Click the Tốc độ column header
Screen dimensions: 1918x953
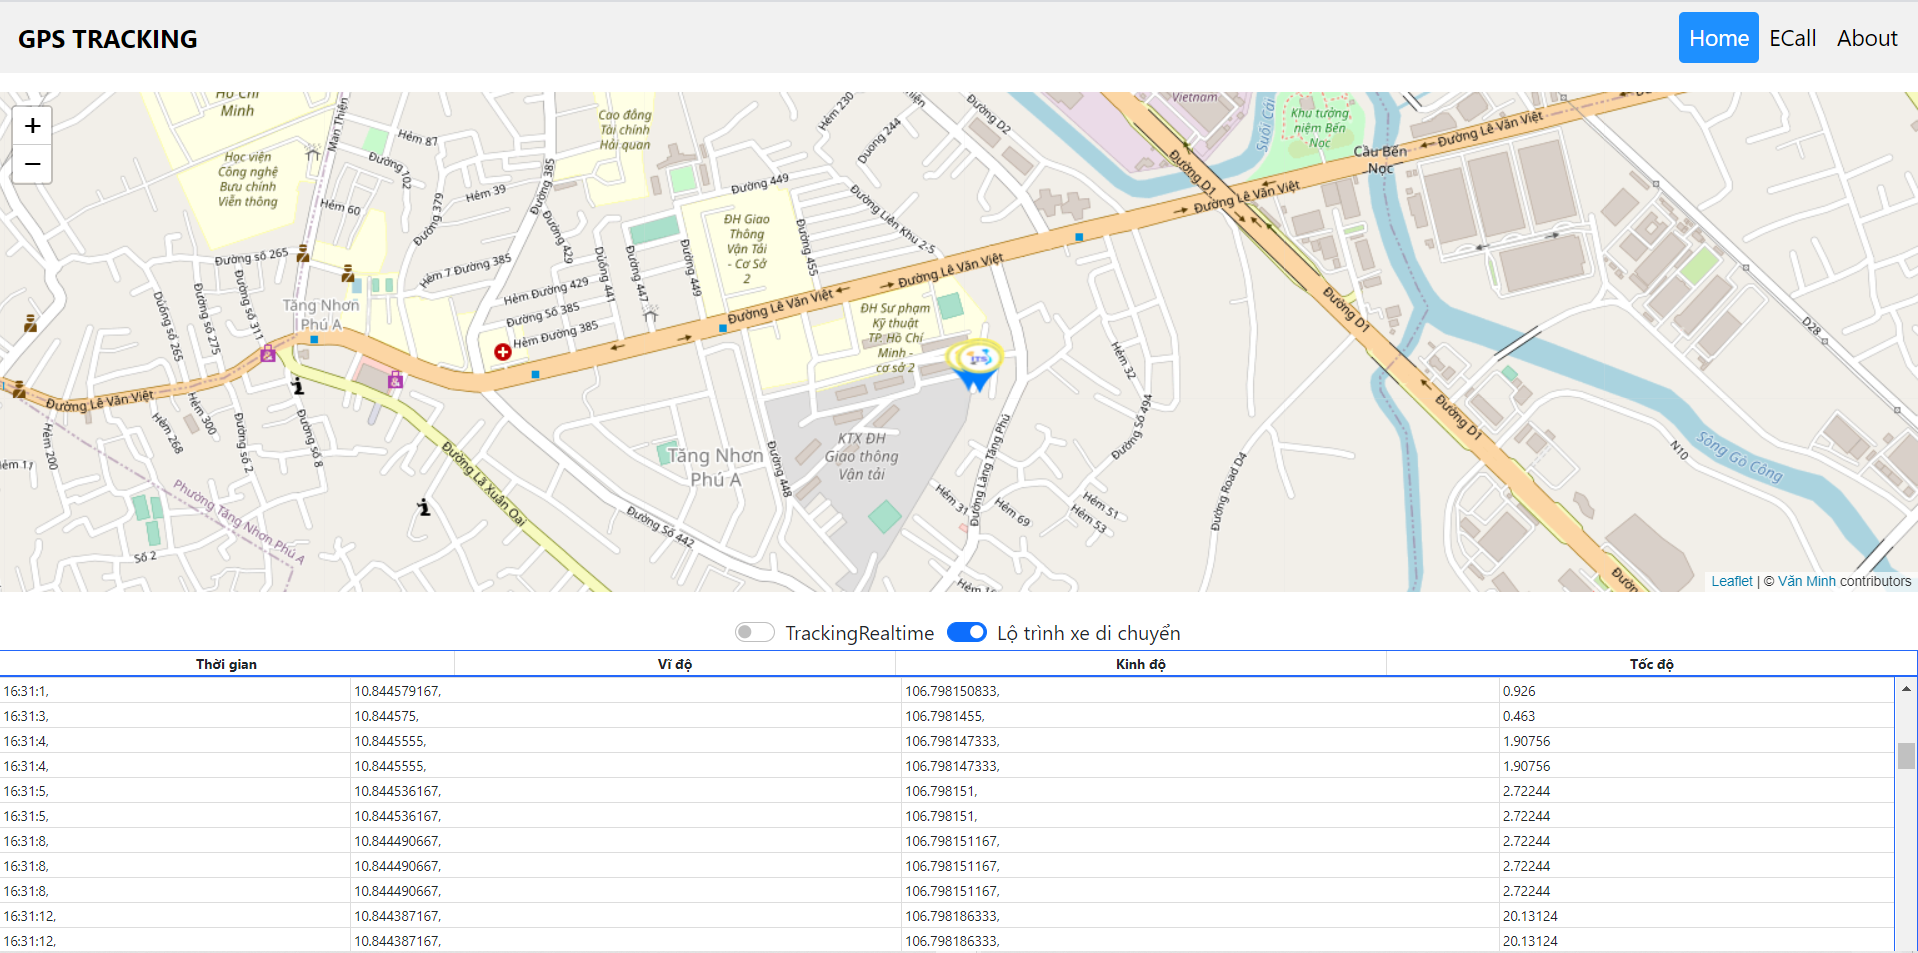click(x=1652, y=663)
